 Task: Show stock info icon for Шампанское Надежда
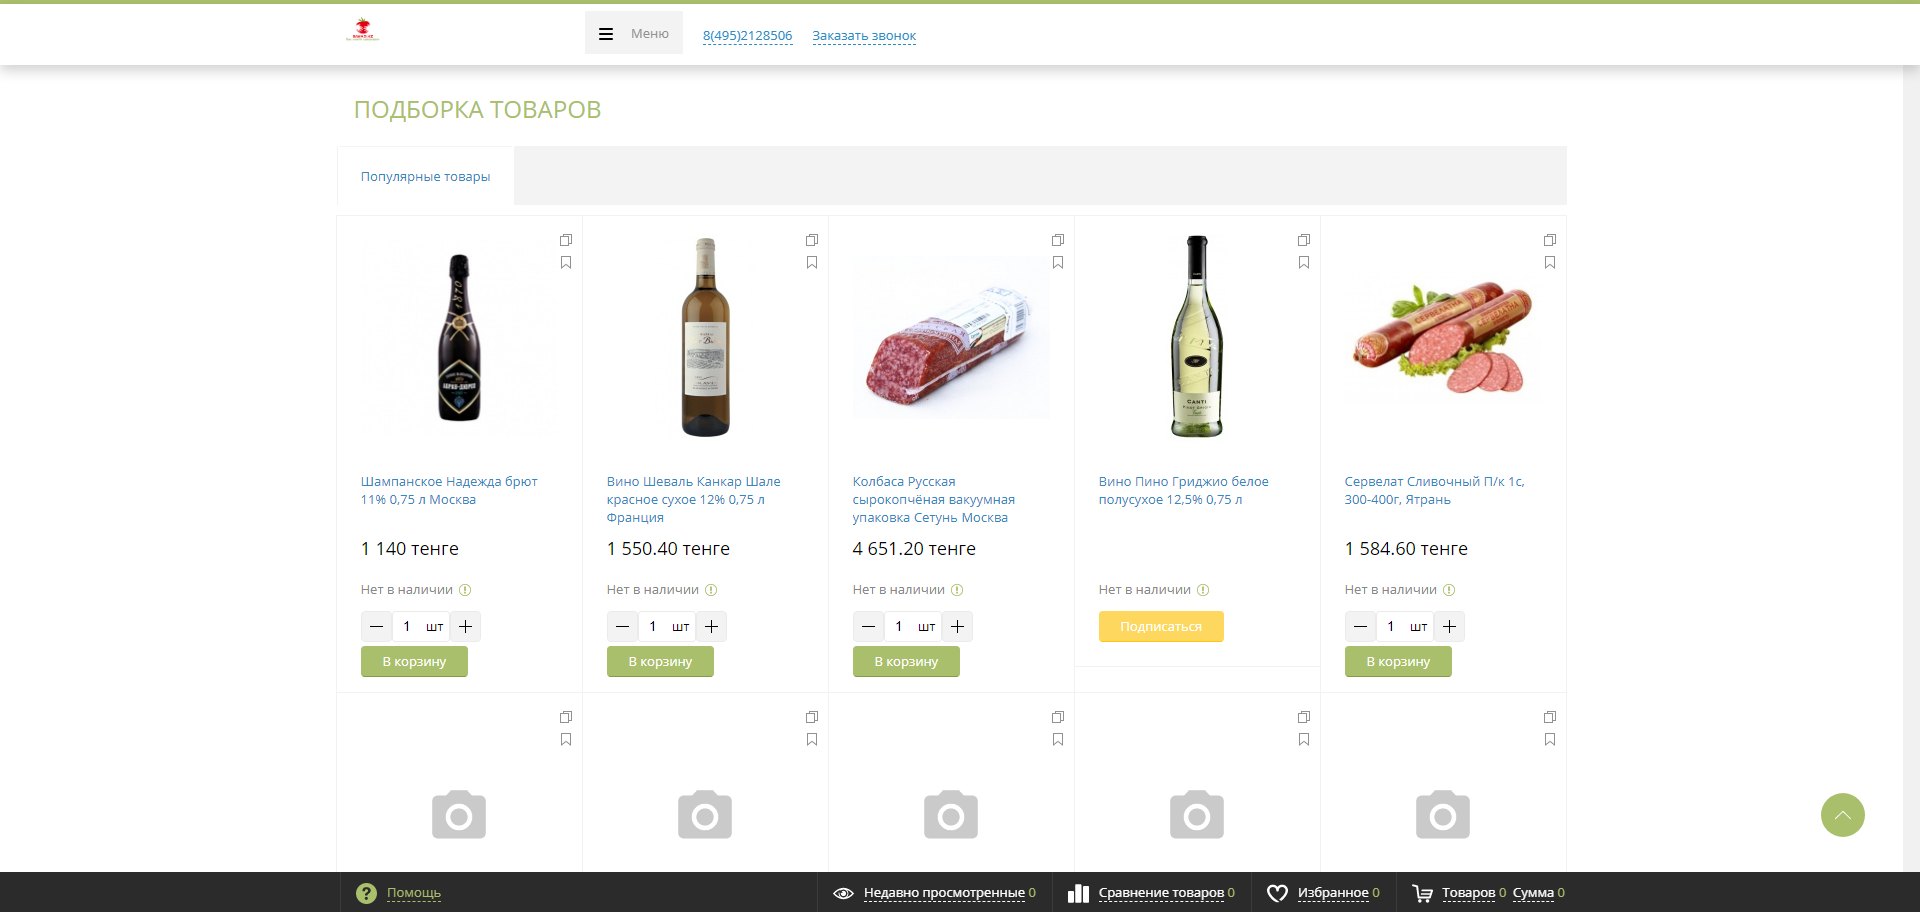pyautogui.click(x=465, y=590)
